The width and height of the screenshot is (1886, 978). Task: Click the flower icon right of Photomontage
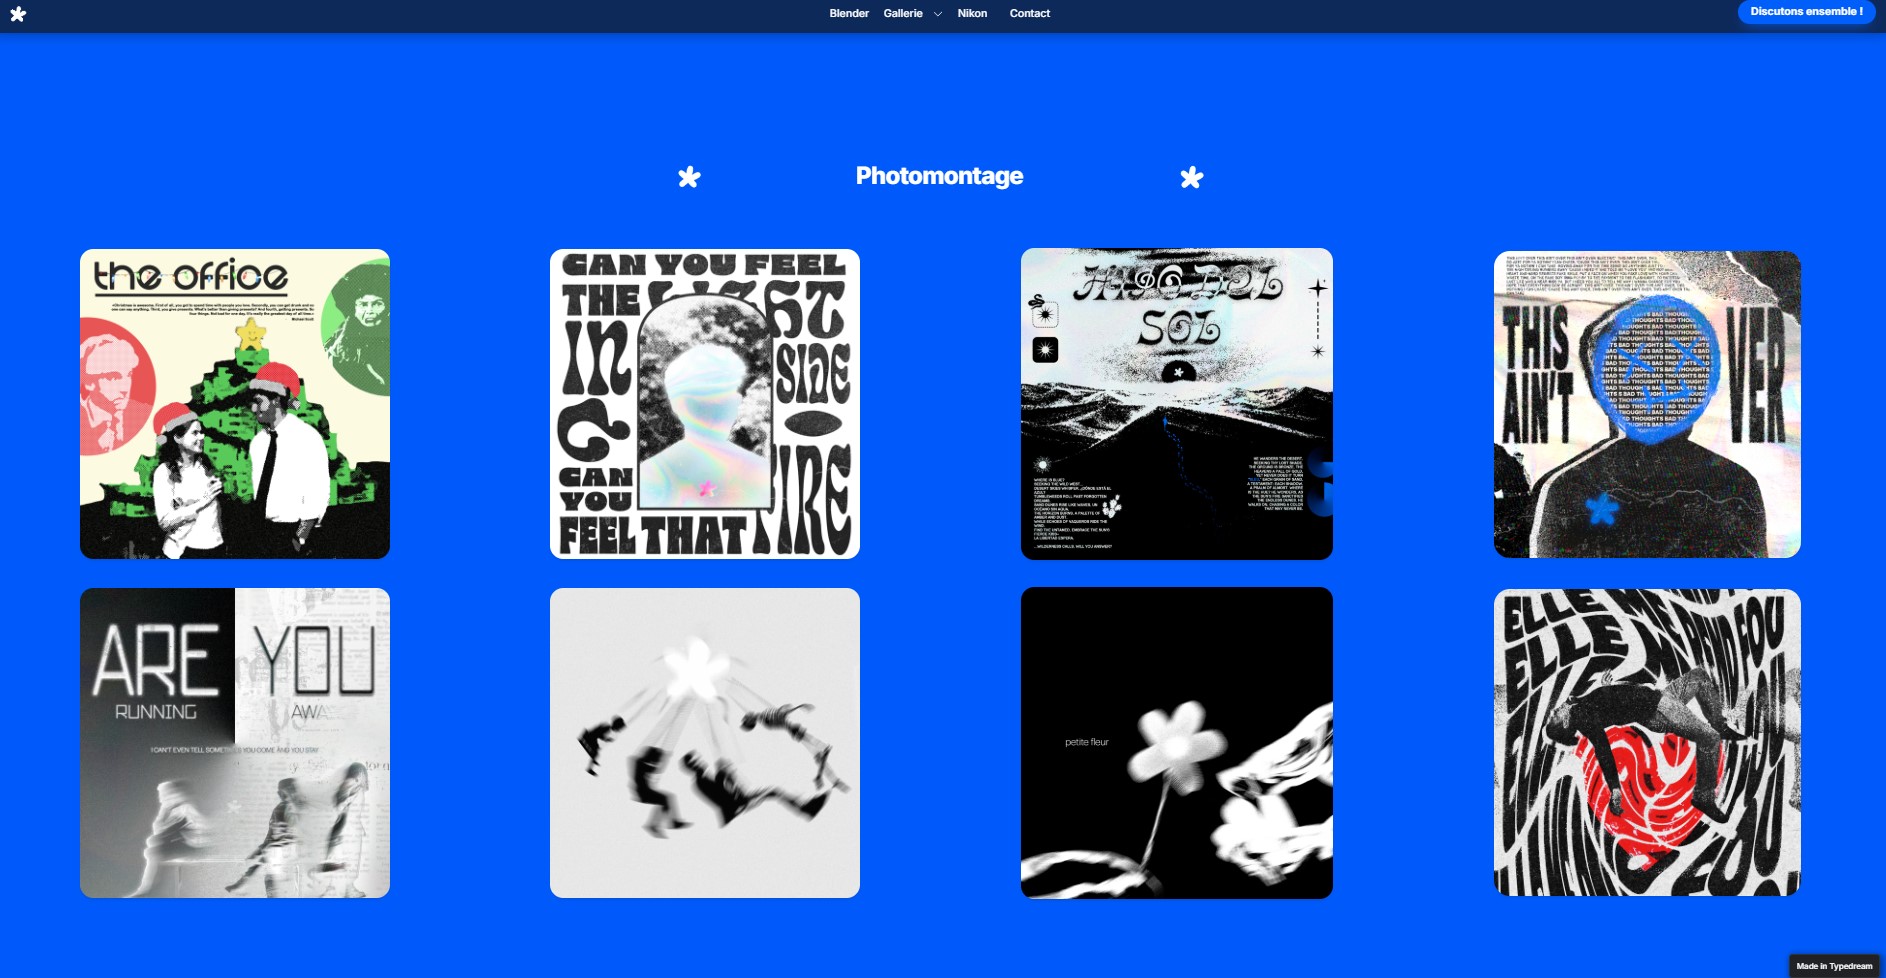pyautogui.click(x=1191, y=178)
